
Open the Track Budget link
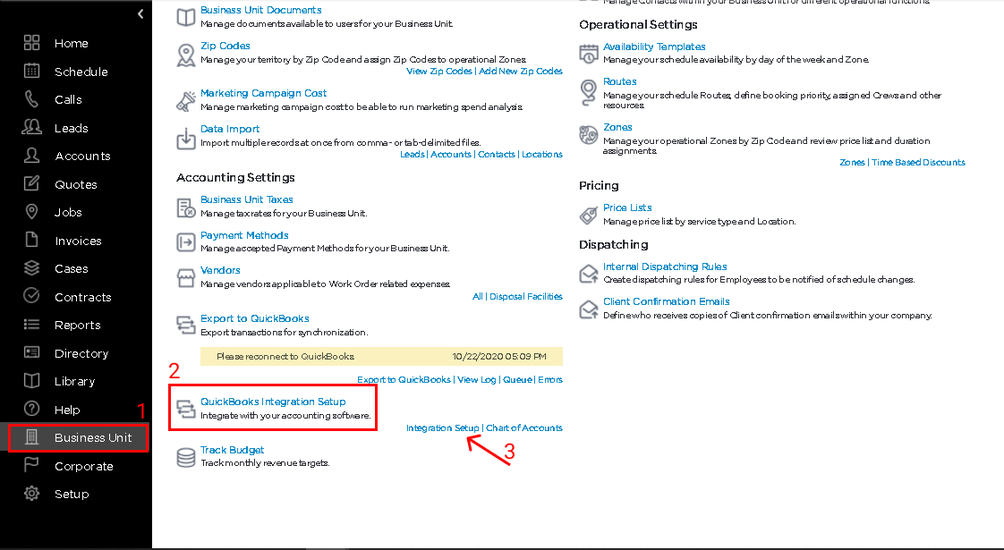(232, 450)
